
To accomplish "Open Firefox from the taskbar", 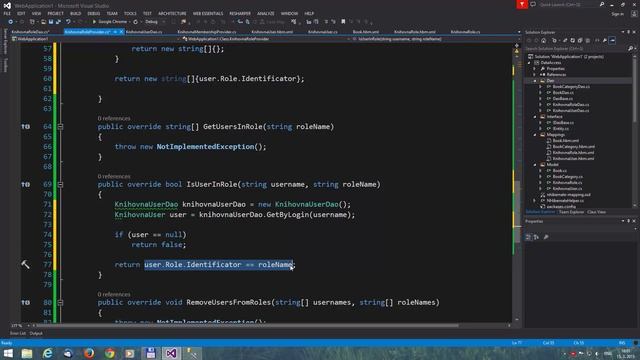I will coord(89,353).
